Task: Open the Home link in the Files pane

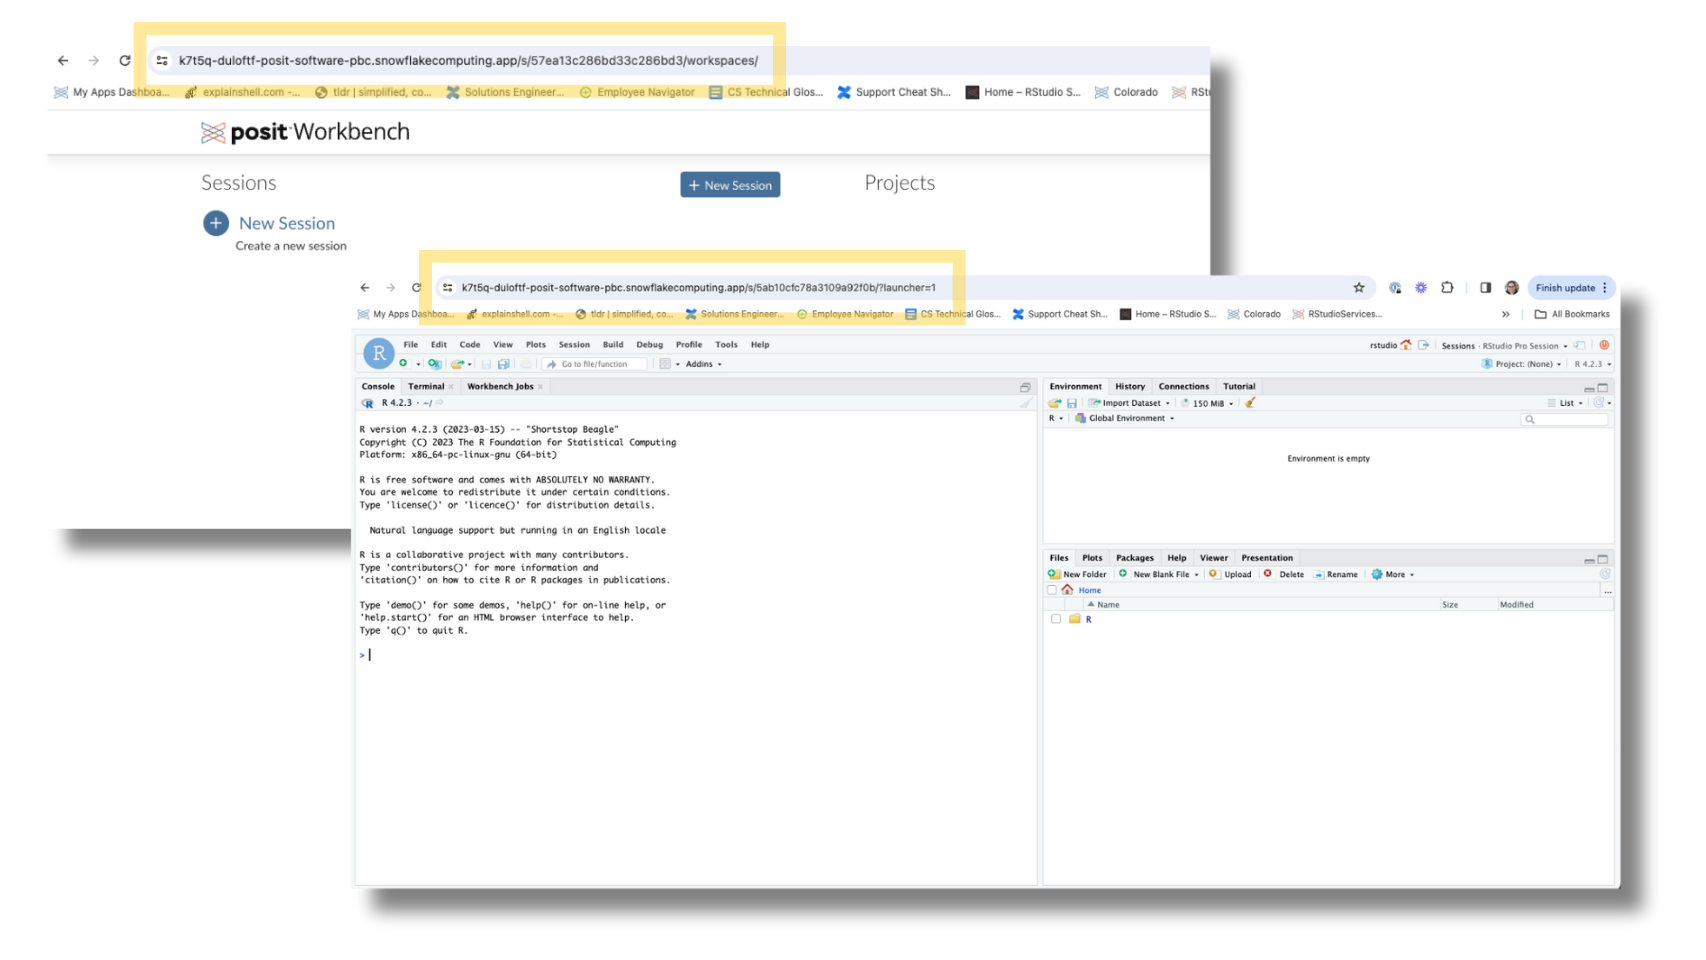Action: pos(1089,590)
